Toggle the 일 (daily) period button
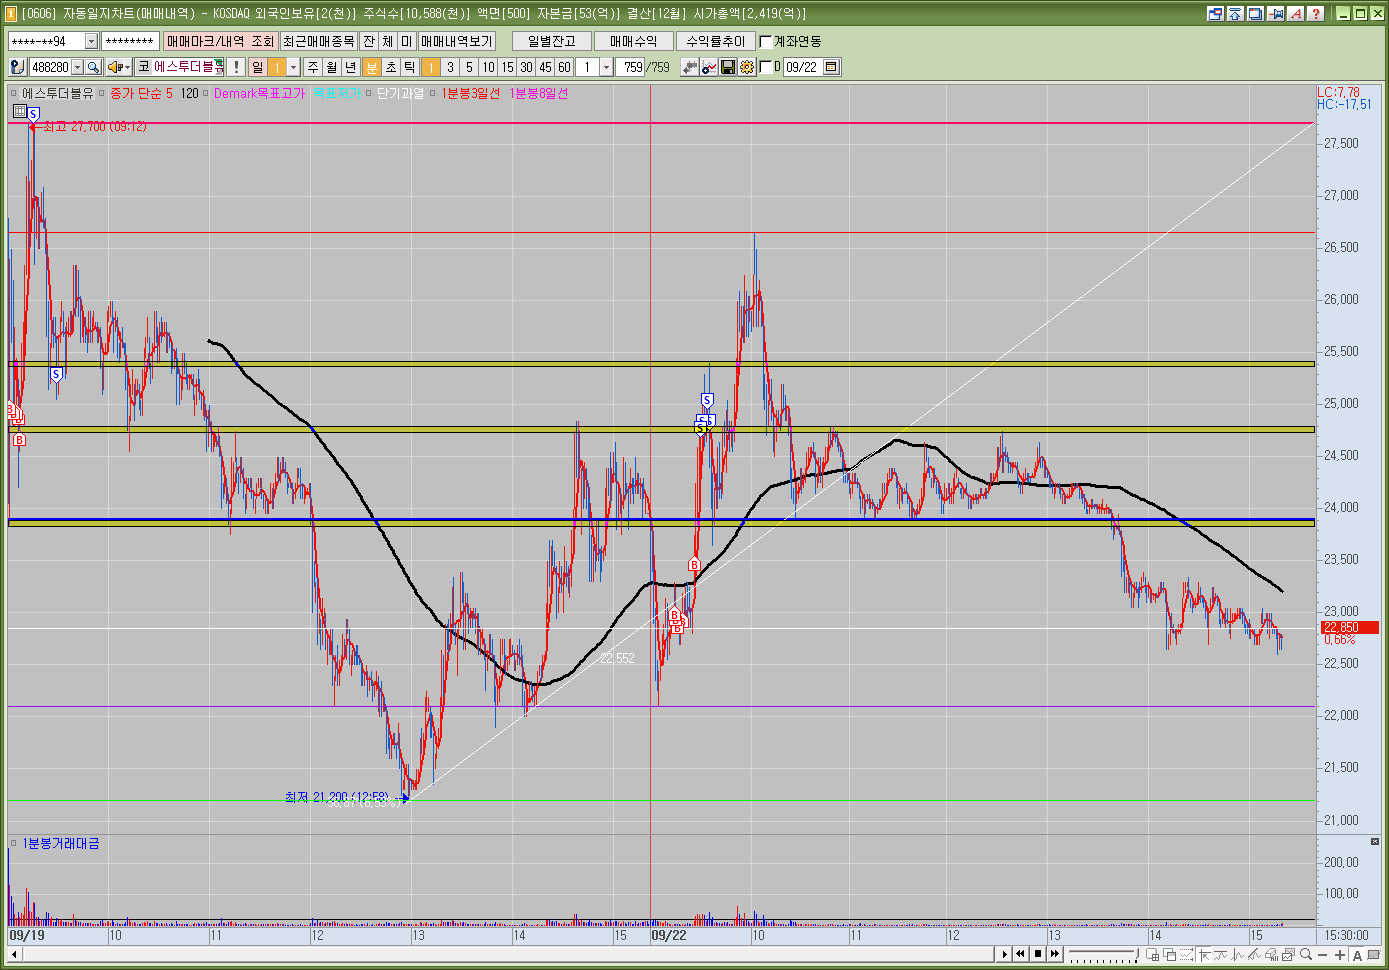1389x970 pixels. click(x=257, y=67)
